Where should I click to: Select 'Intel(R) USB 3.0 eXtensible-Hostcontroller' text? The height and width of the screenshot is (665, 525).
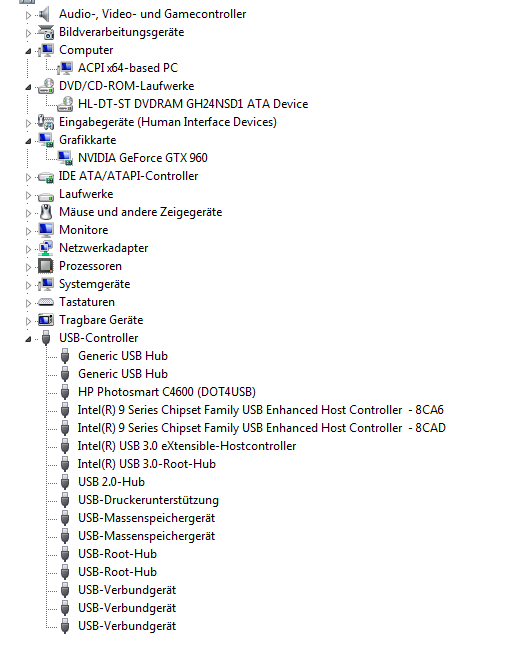pyautogui.click(x=187, y=446)
